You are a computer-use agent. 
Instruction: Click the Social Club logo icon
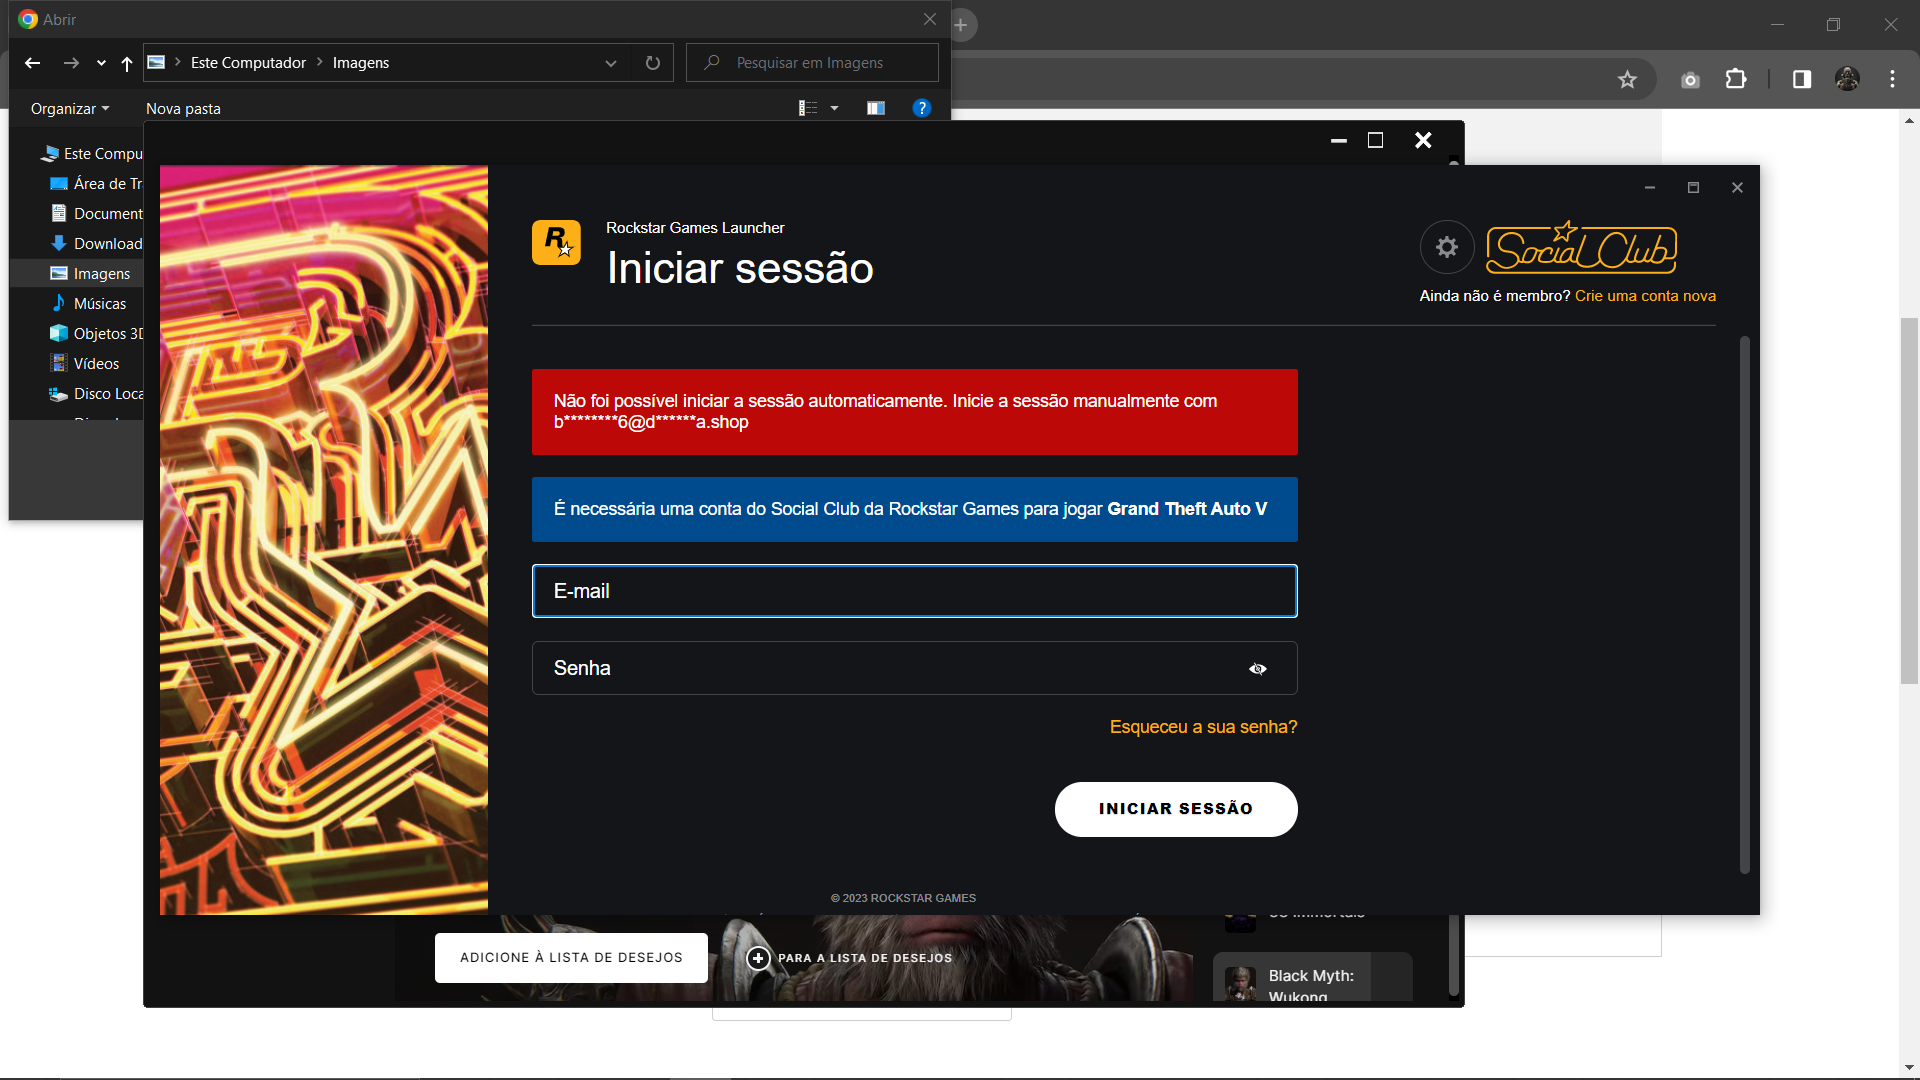(x=1581, y=248)
